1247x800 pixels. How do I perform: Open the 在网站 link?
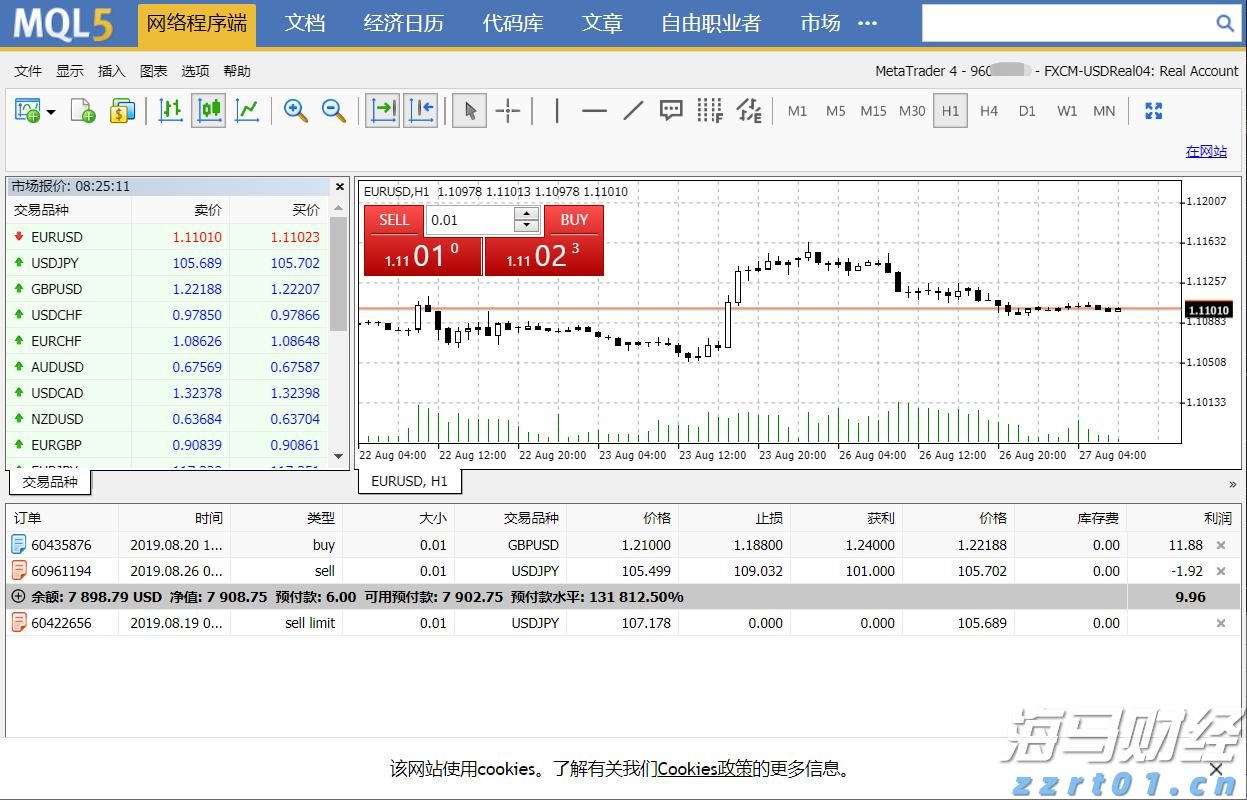tap(1206, 151)
